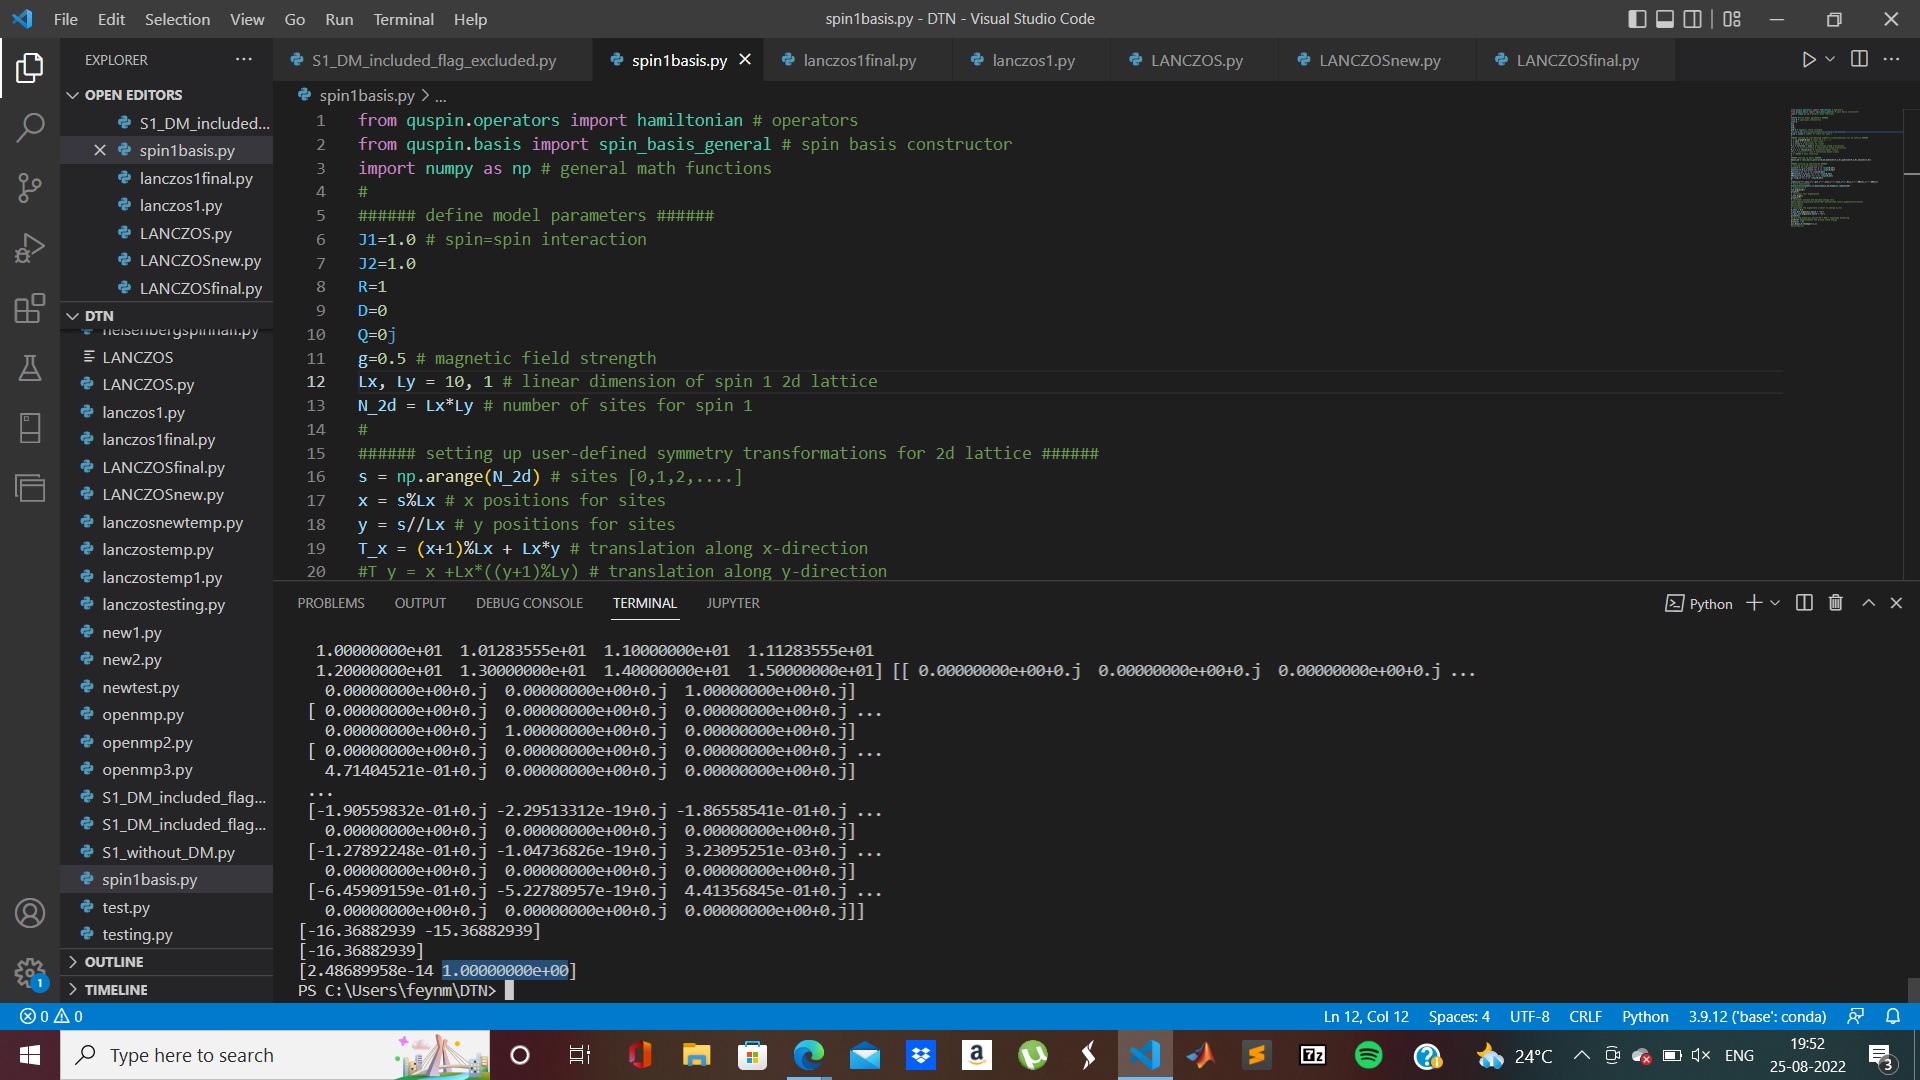This screenshot has height=1080, width=1920.
Task: Open the Manage settings gear
Action: click(x=30, y=973)
